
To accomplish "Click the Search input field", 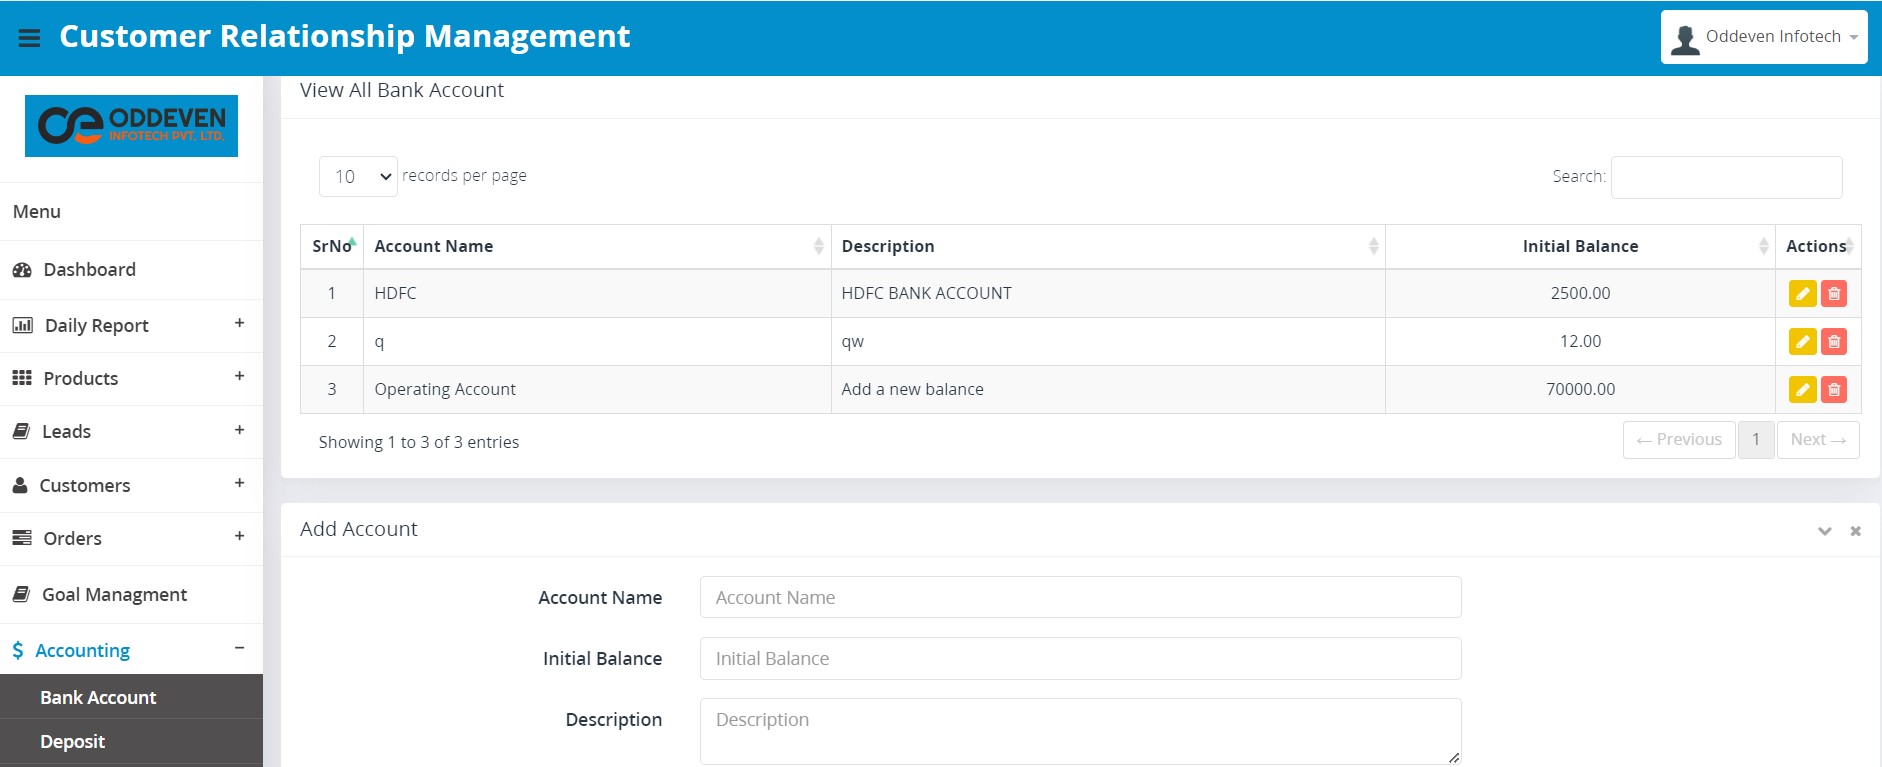I will (x=1726, y=177).
